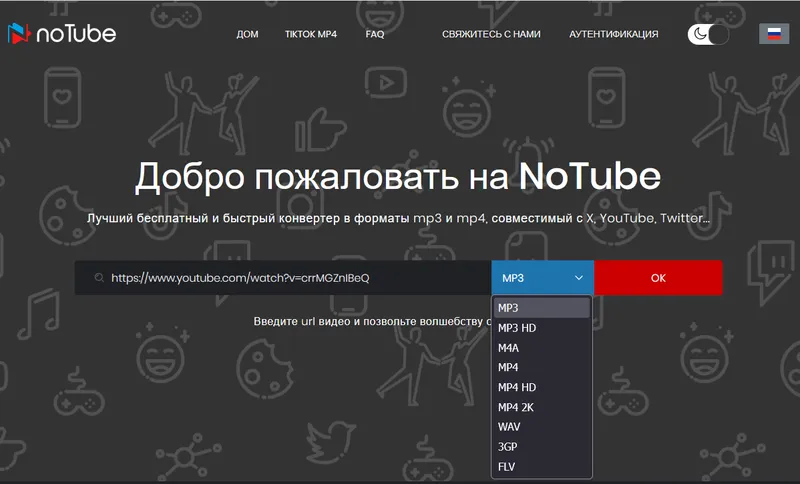Click the 'Лучший бесплатный и быстрый конвертер' subtitle
800x484 pixels.
click(x=398, y=218)
